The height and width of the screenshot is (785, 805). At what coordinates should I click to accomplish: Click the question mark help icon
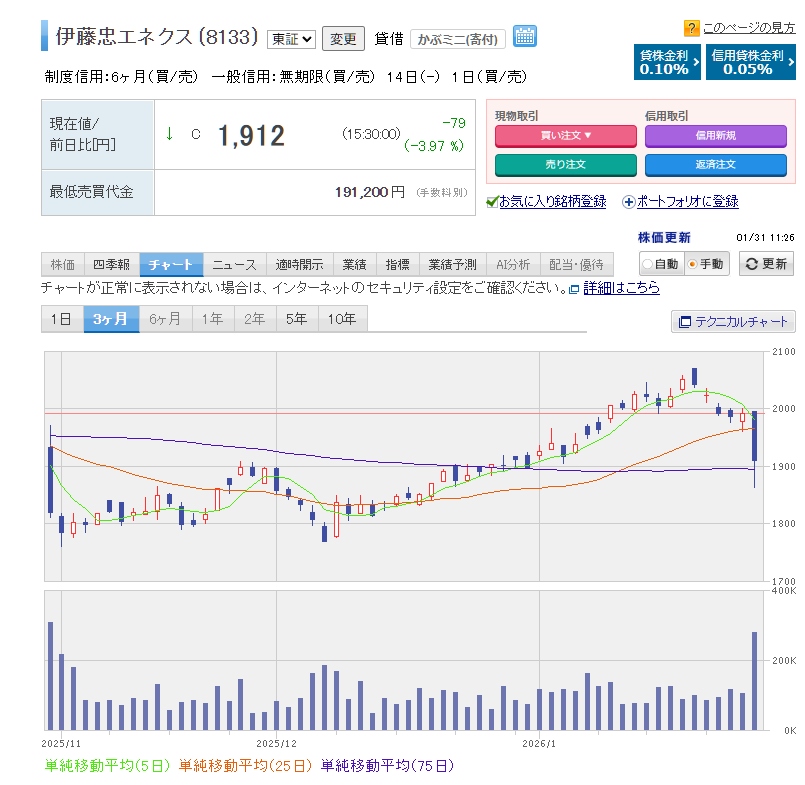tap(691, 28)
